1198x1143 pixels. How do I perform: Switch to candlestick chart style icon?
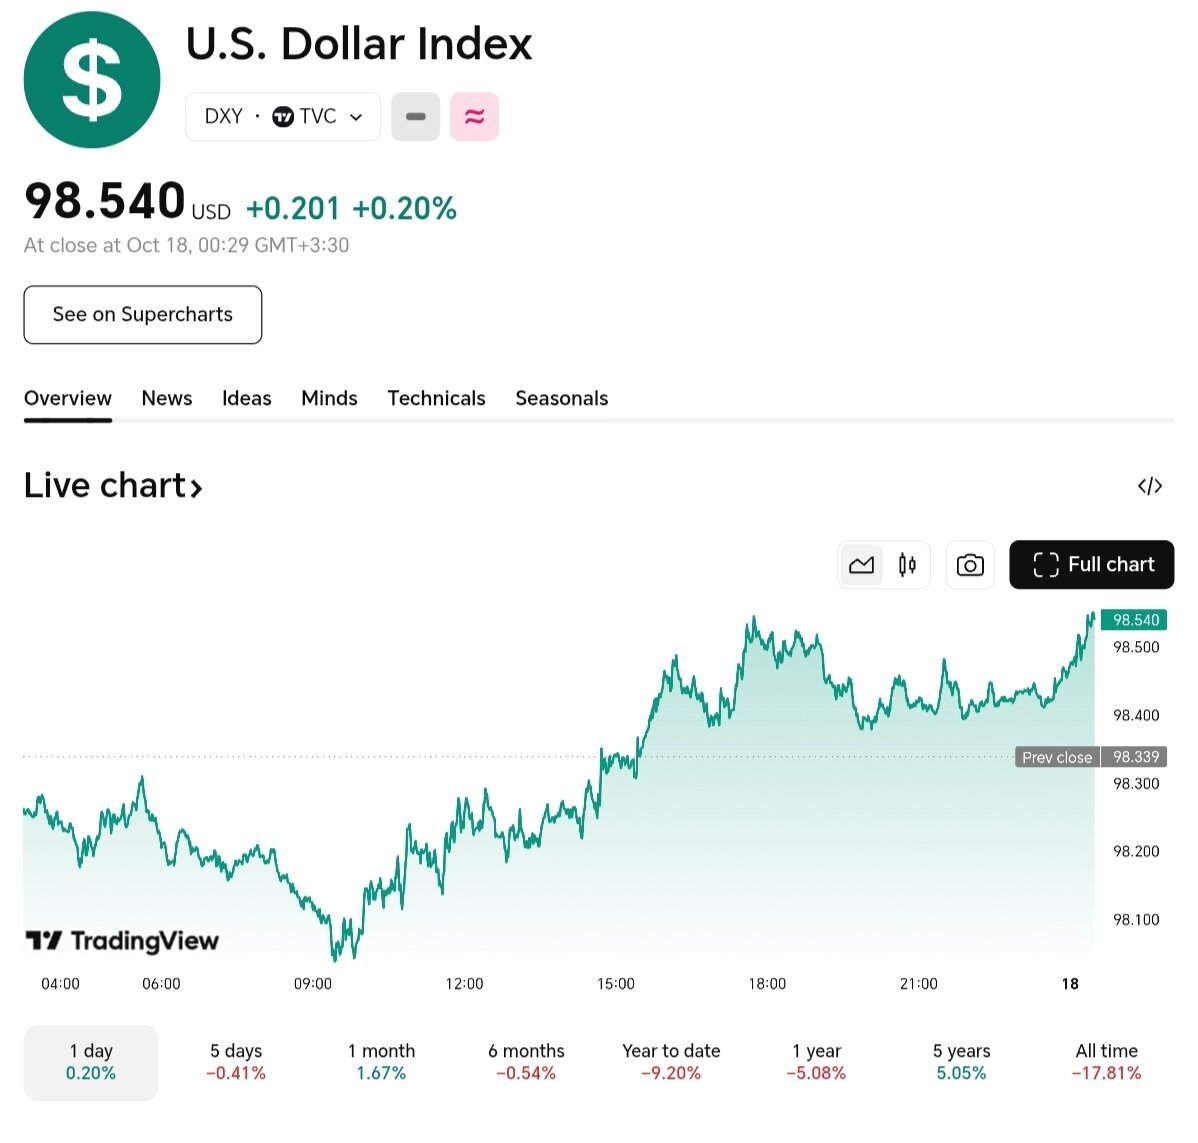[x=907, y=565]
